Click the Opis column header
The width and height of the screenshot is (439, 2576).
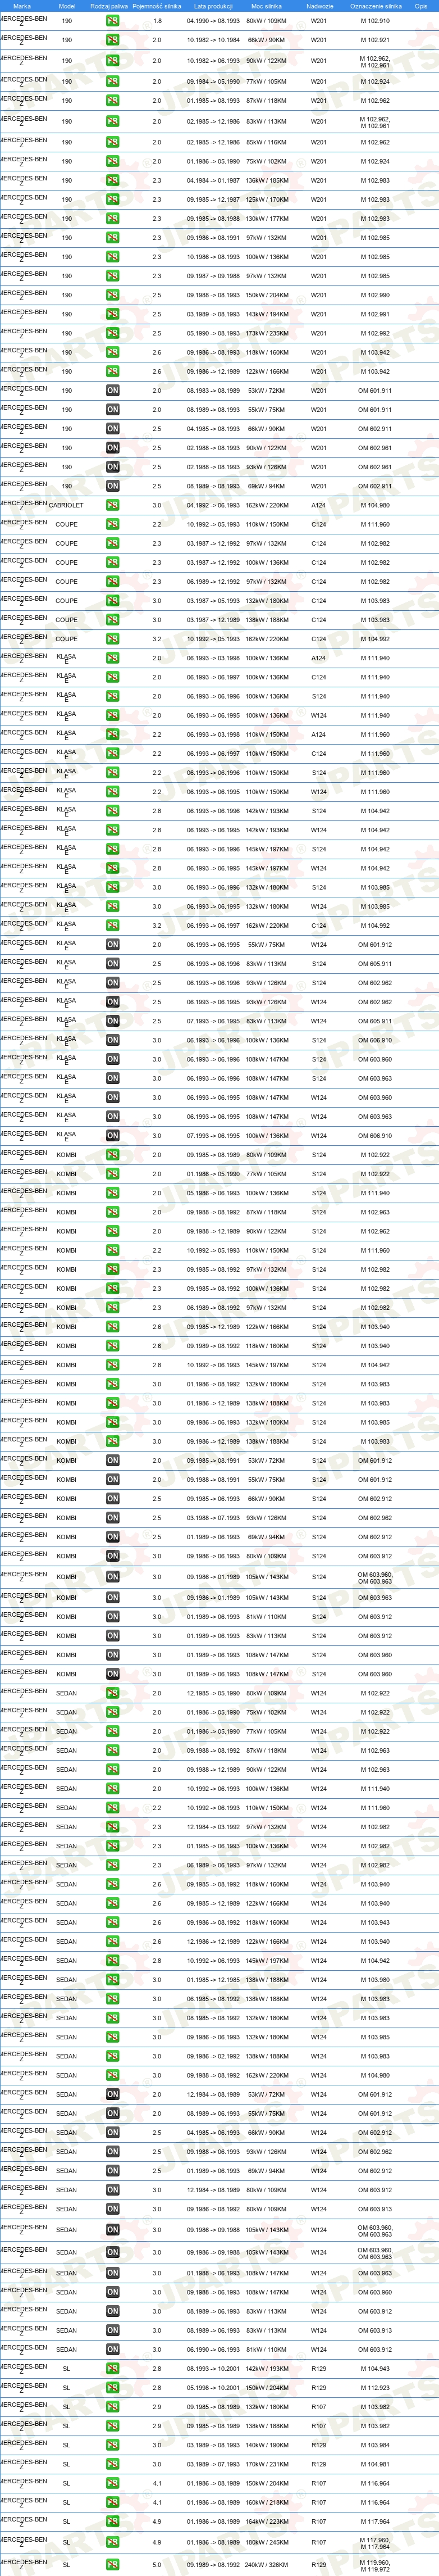[x=421, y=6]
